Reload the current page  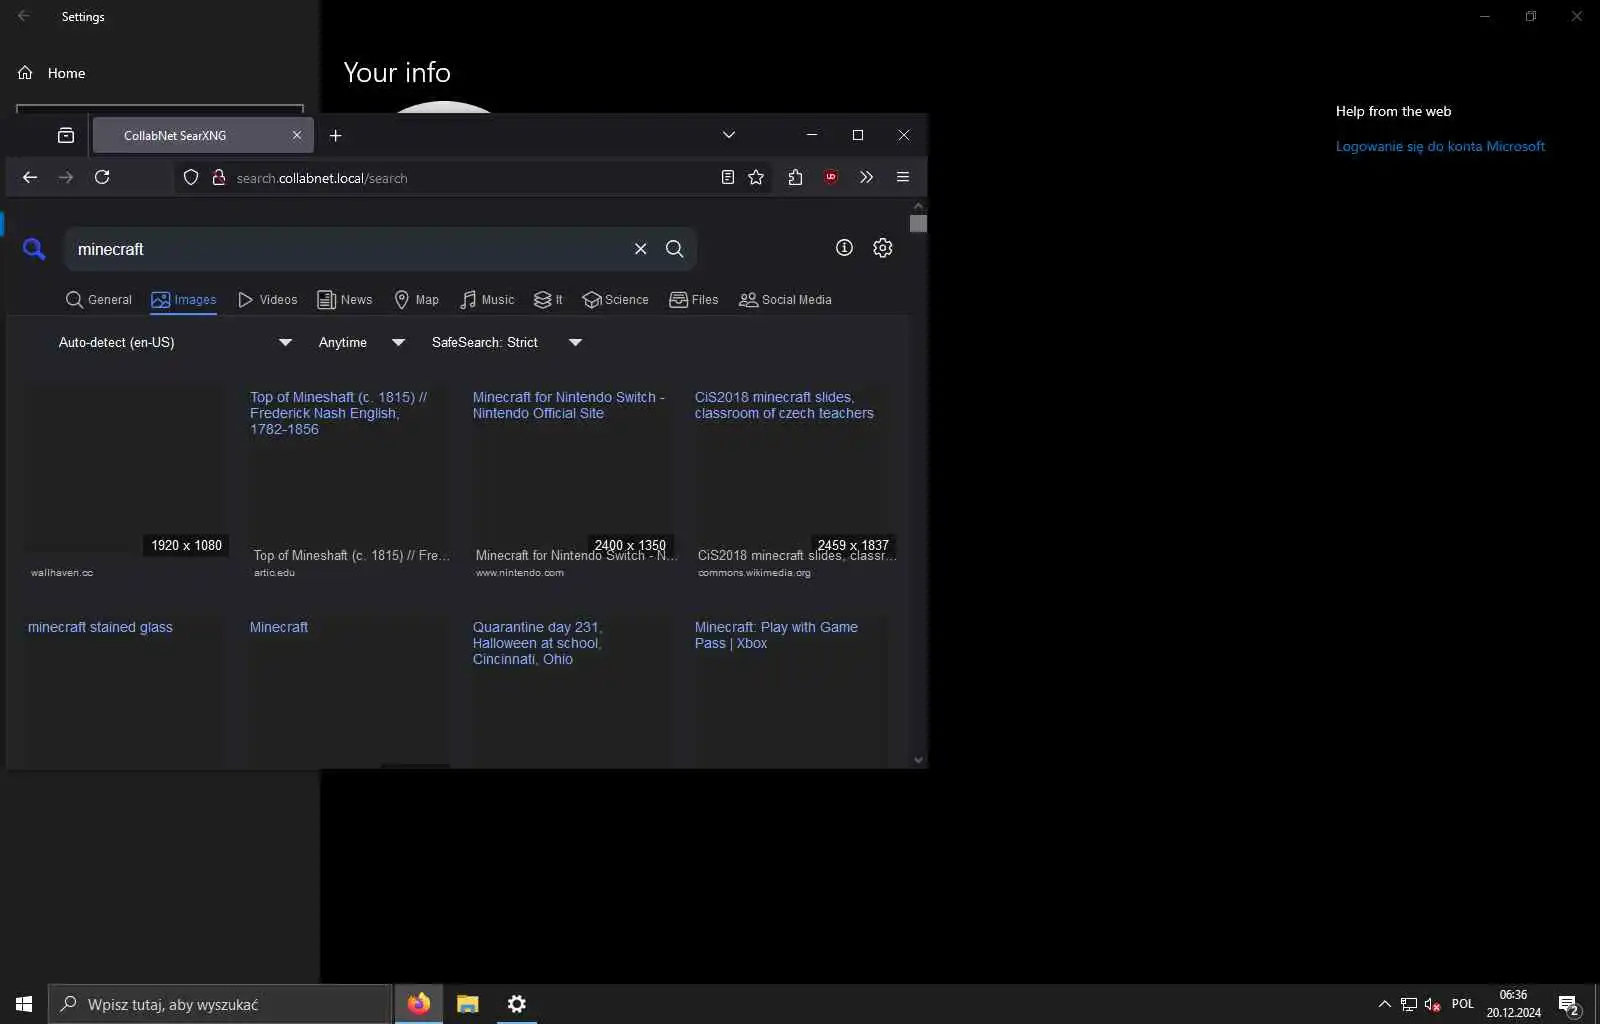coord(102,177)
